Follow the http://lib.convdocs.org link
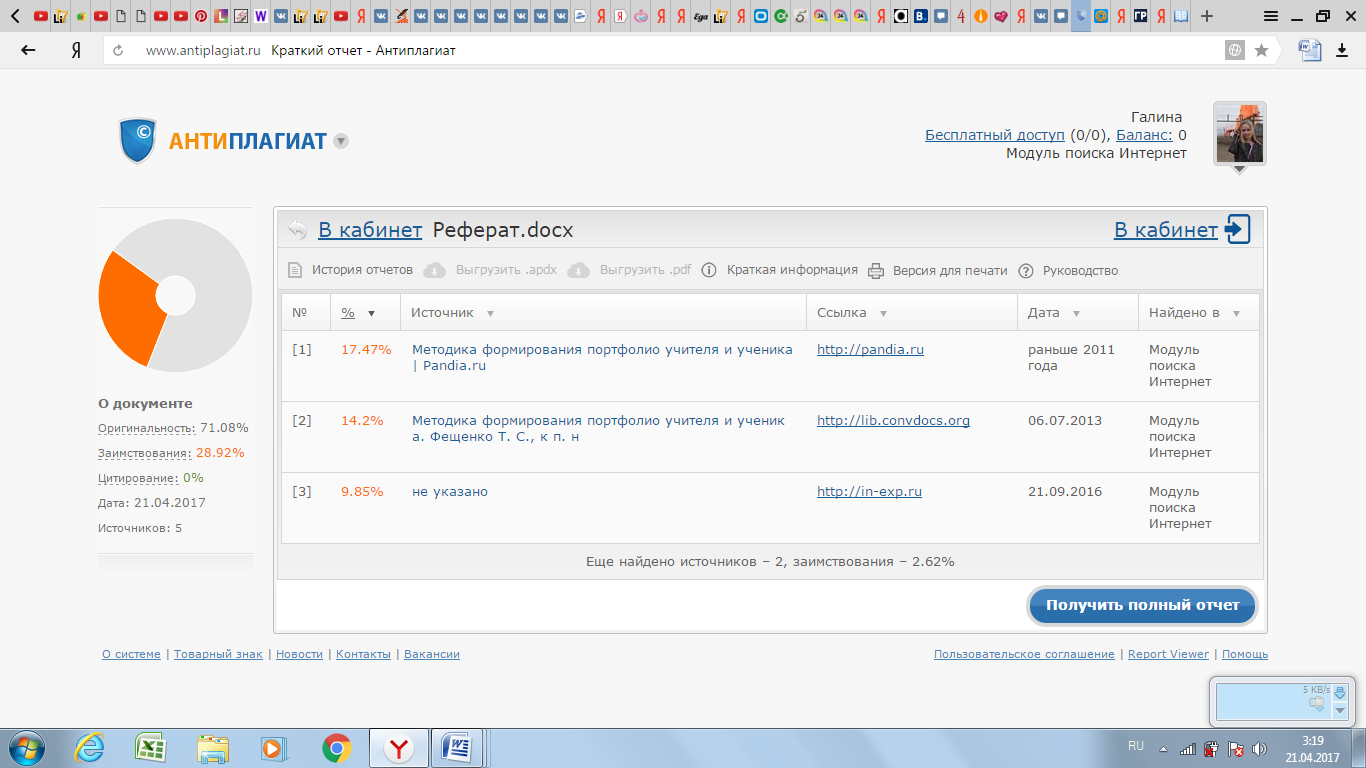The image size is (1366, 768). tap(892, 421)
